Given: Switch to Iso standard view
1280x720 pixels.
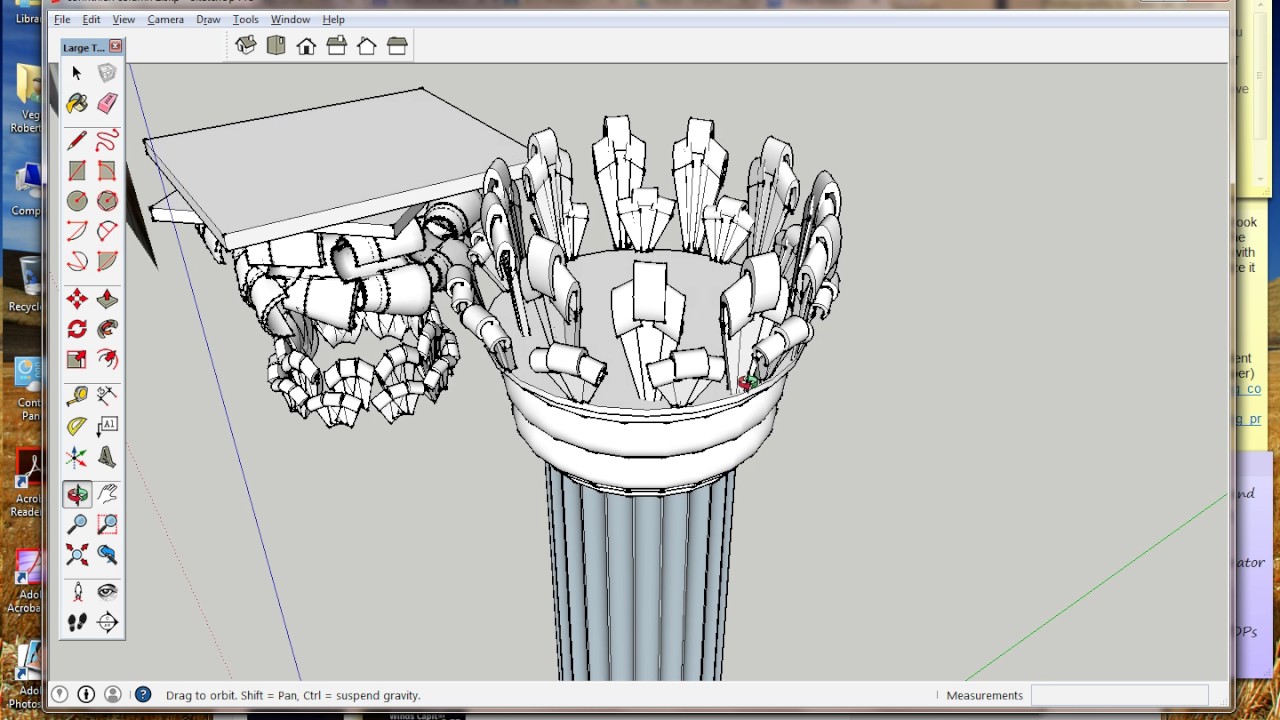Looking at the screenshot, I should (246, 46).
